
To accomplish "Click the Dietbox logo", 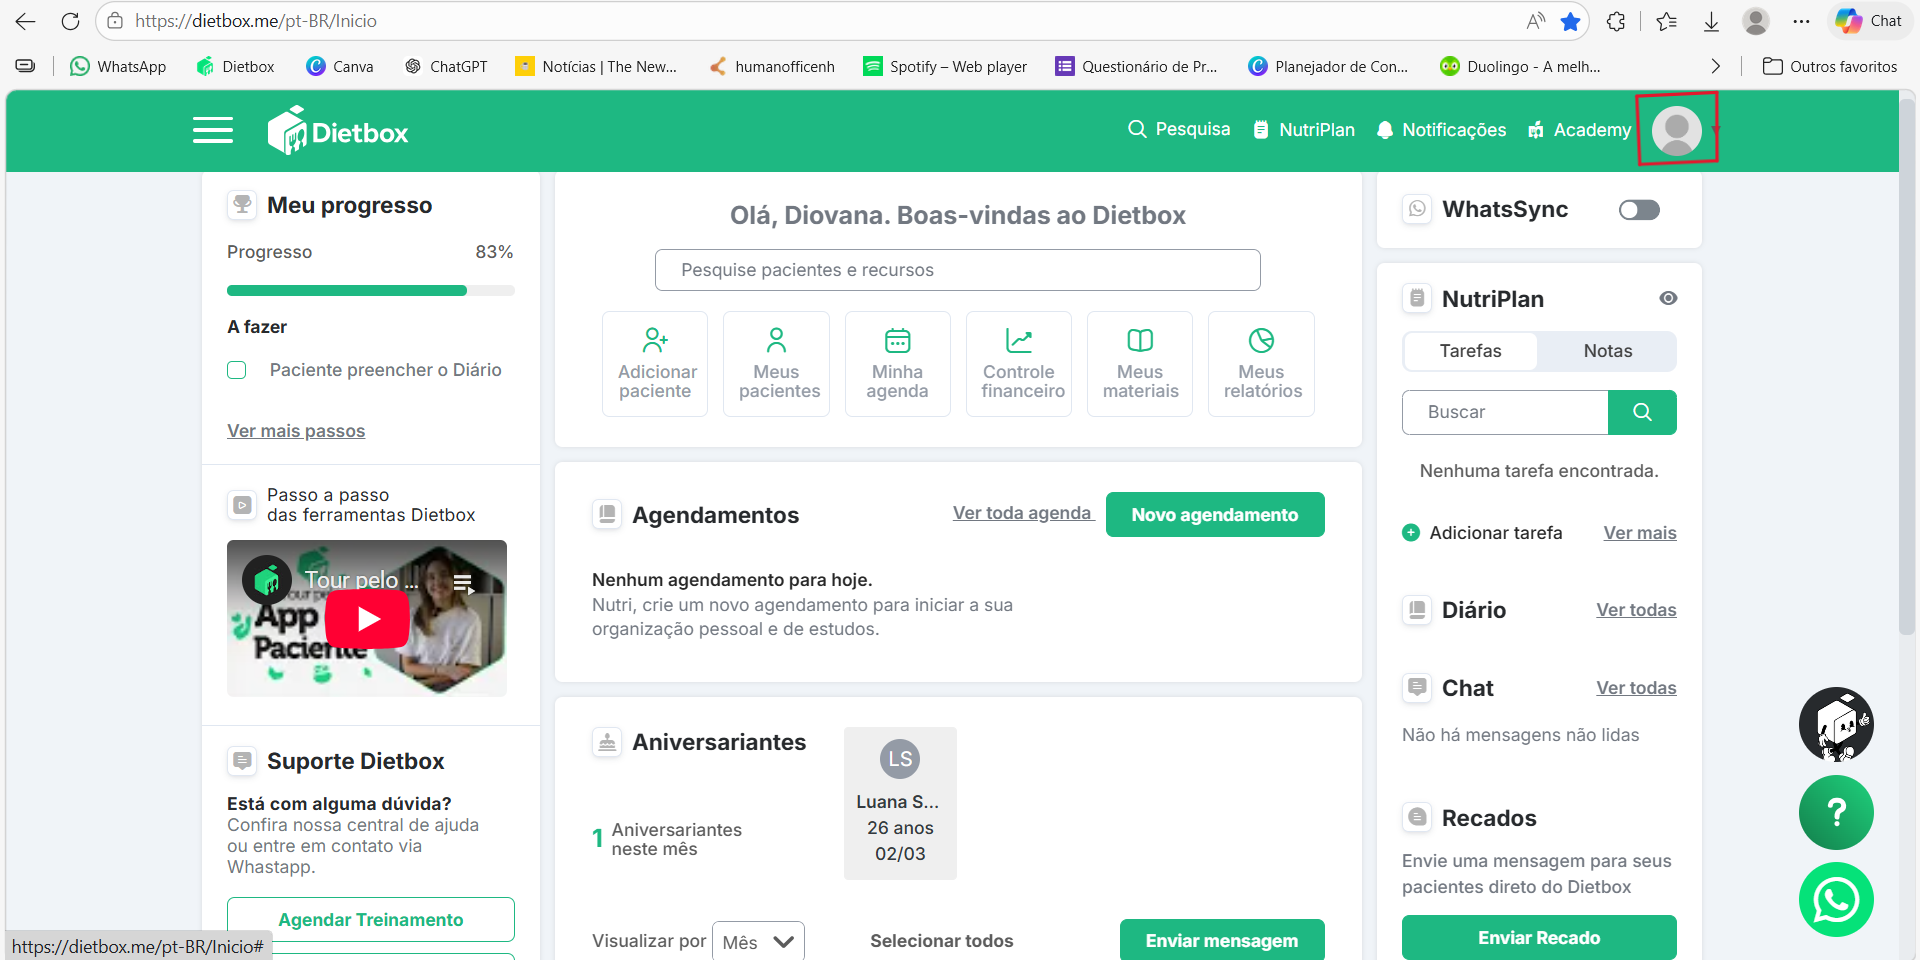I will [x=338, y=131].
